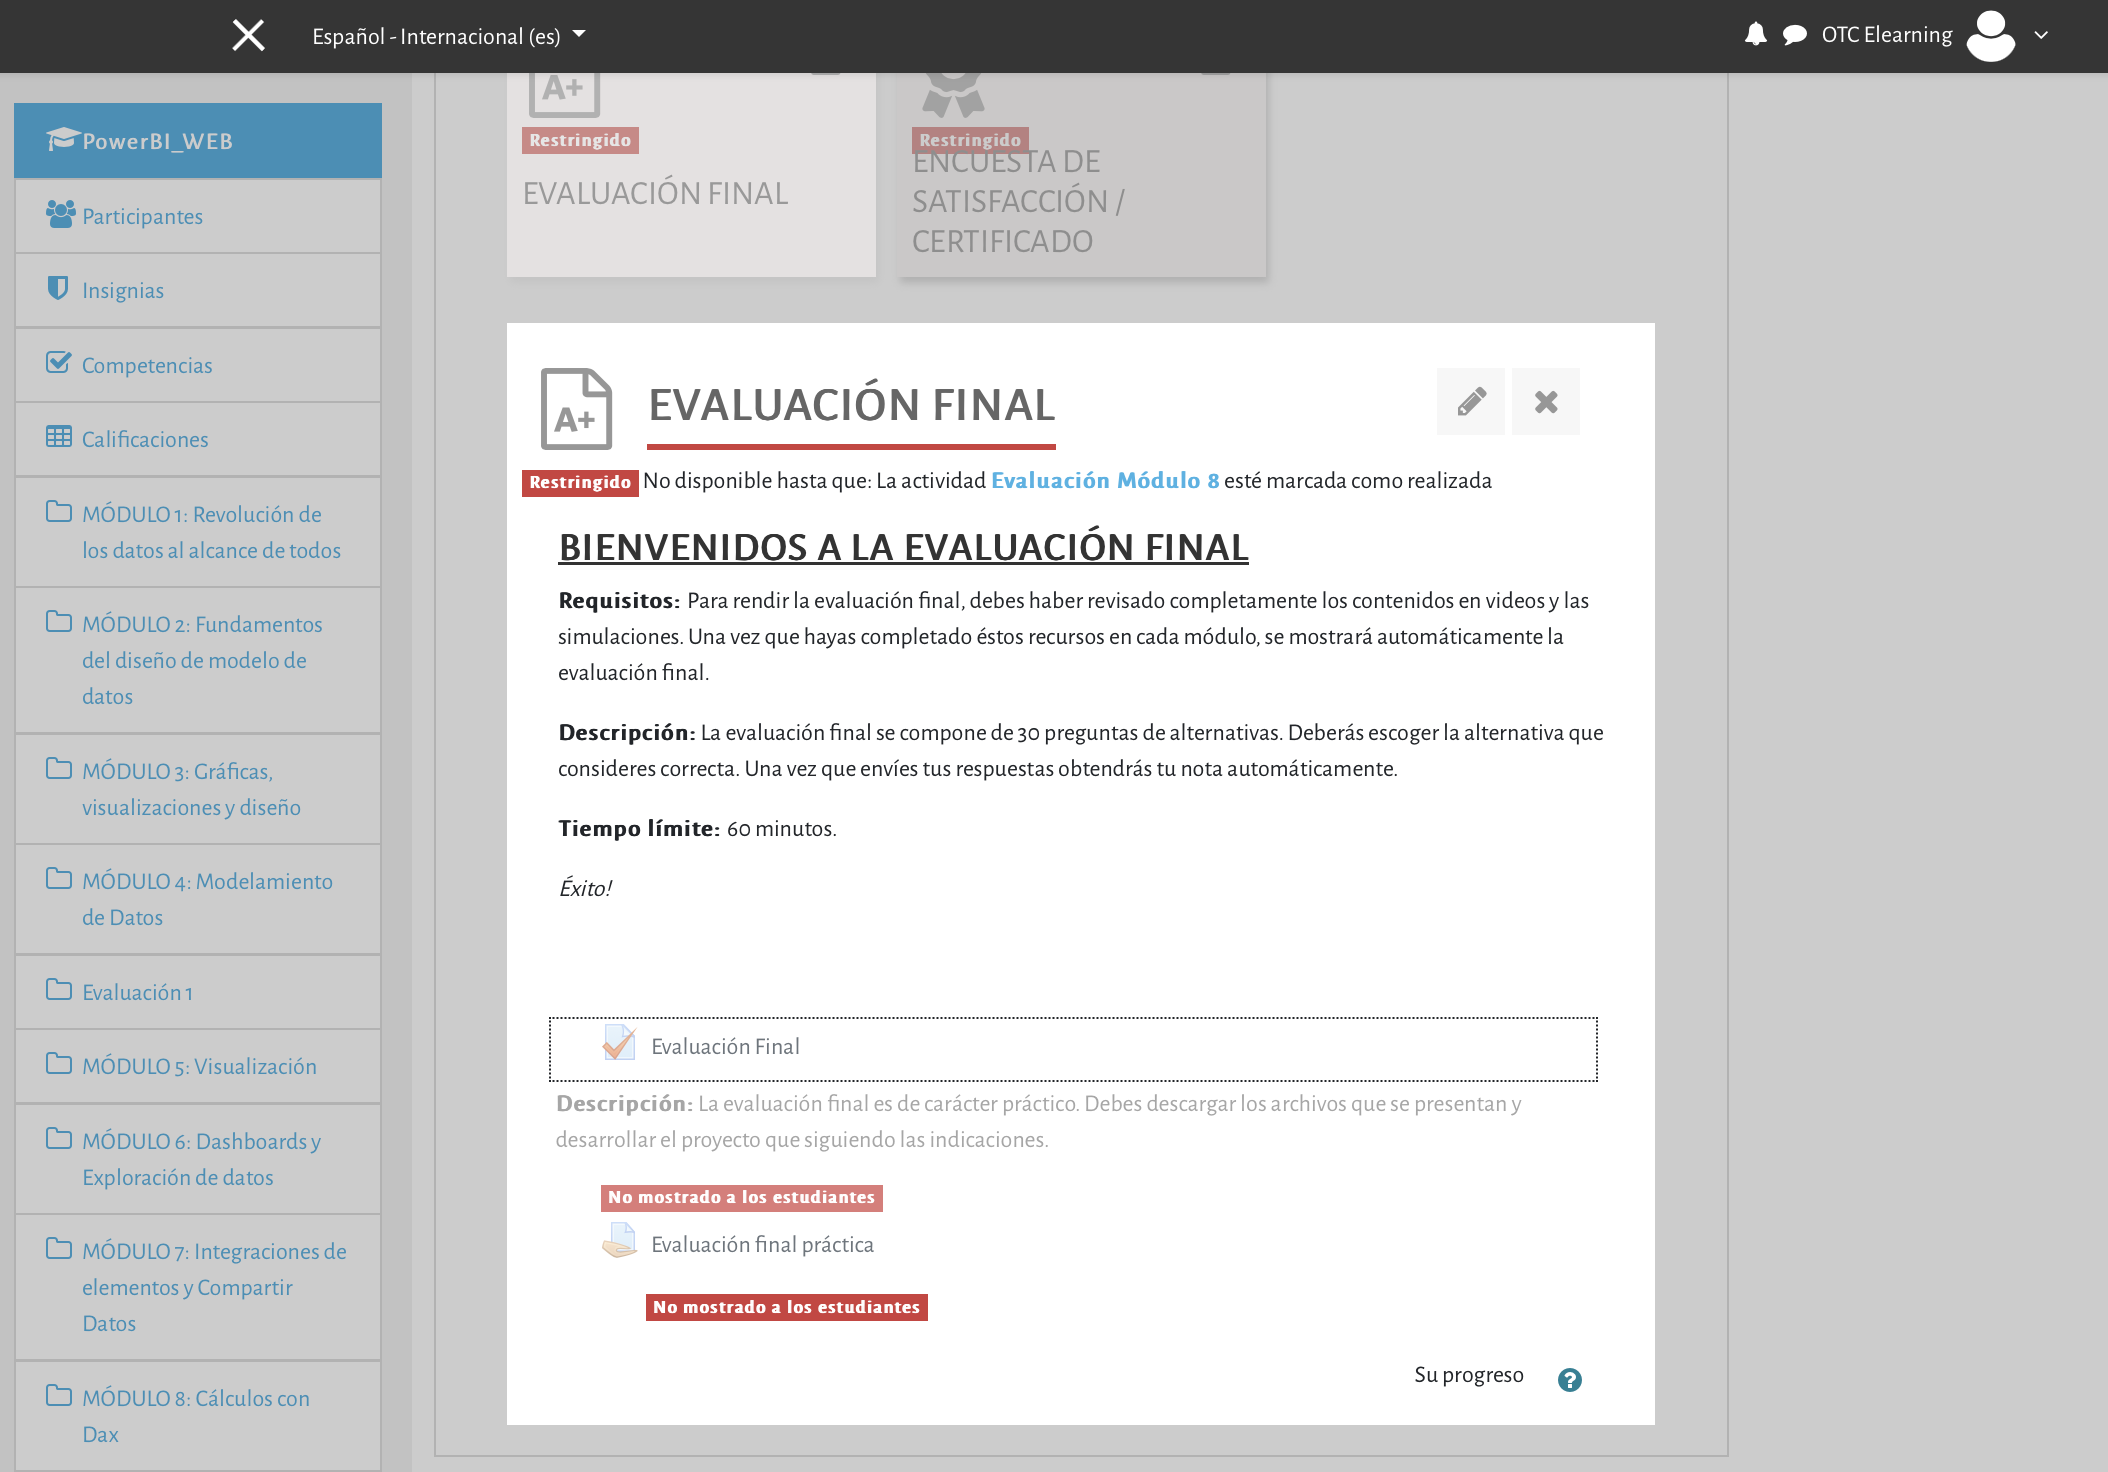Image resolution: width=2108 pixels, height=1472 pixels.
Task: Edit section with the pencil icon
Action: click(x=1471, y=402)
